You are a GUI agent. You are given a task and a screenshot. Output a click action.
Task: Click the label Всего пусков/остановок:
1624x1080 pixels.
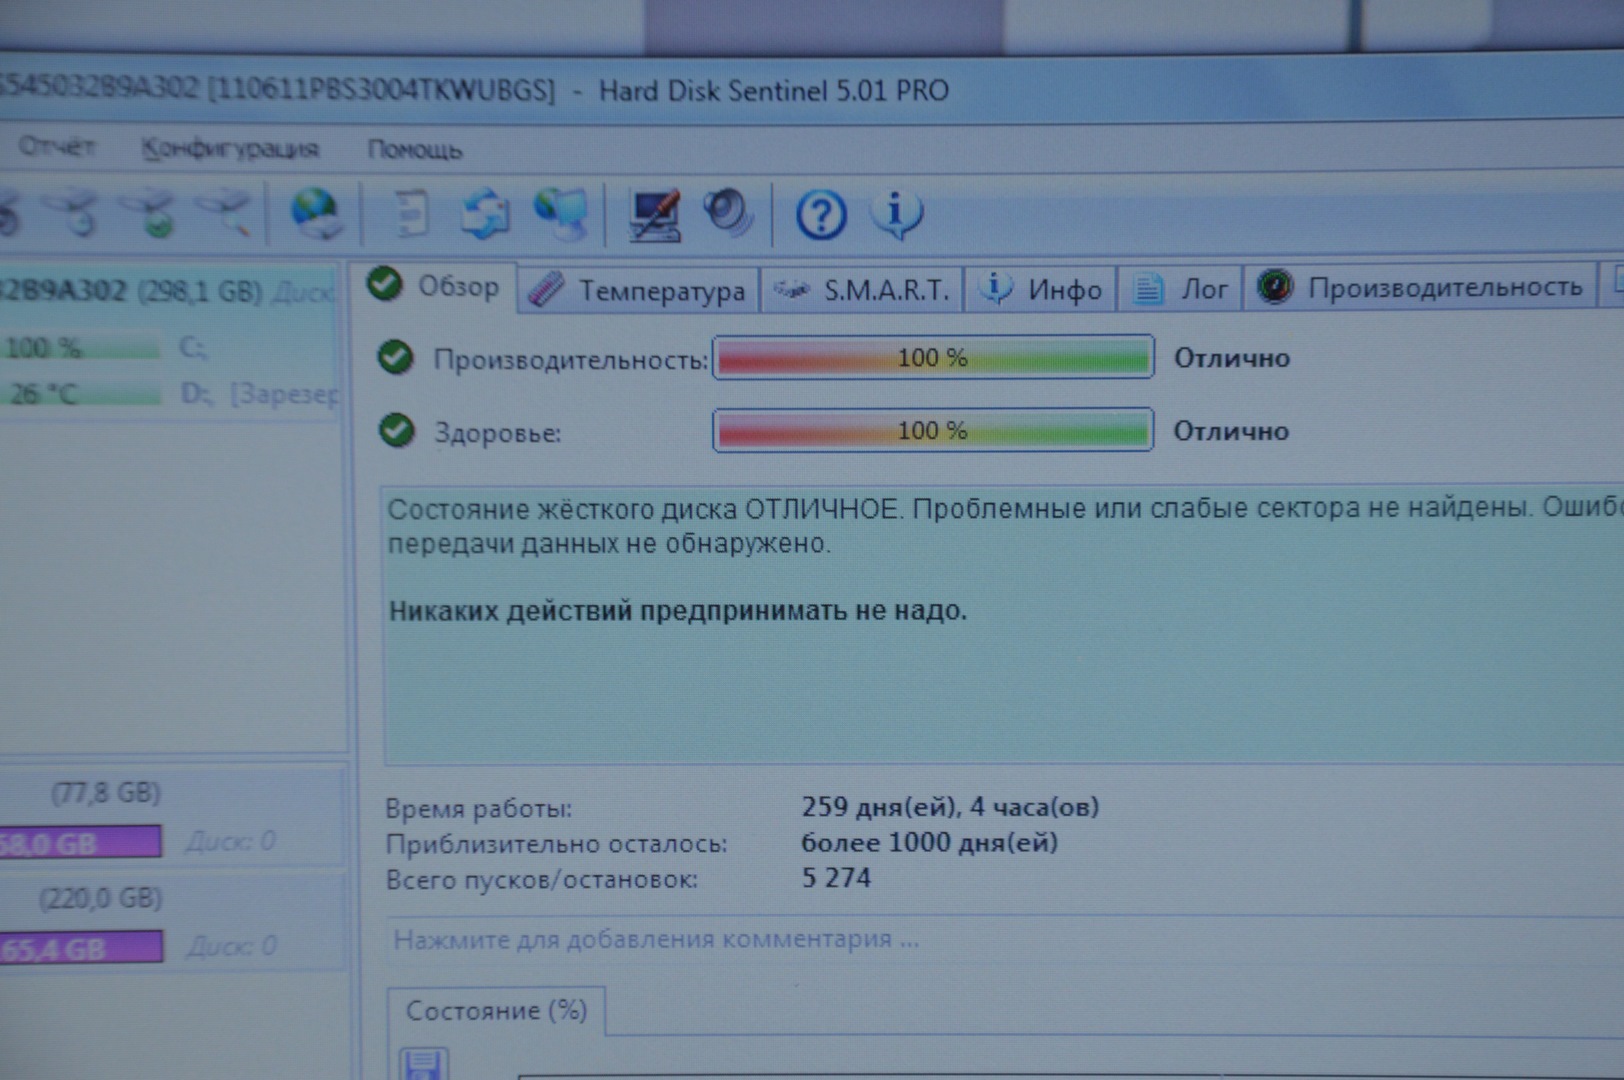pos(542,880)
